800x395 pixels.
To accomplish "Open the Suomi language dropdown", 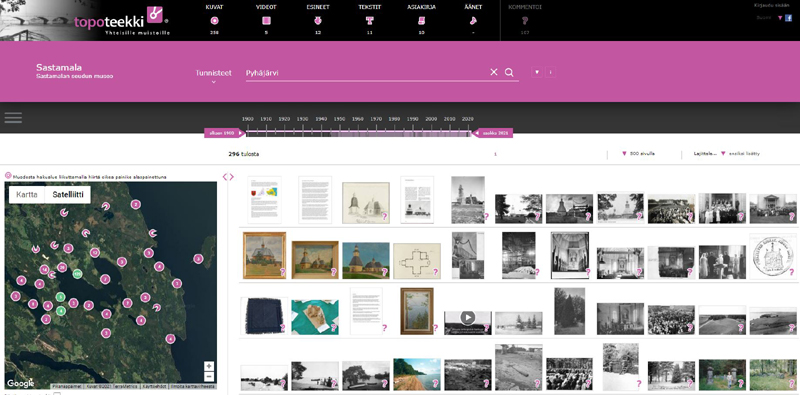I will 770,18.
